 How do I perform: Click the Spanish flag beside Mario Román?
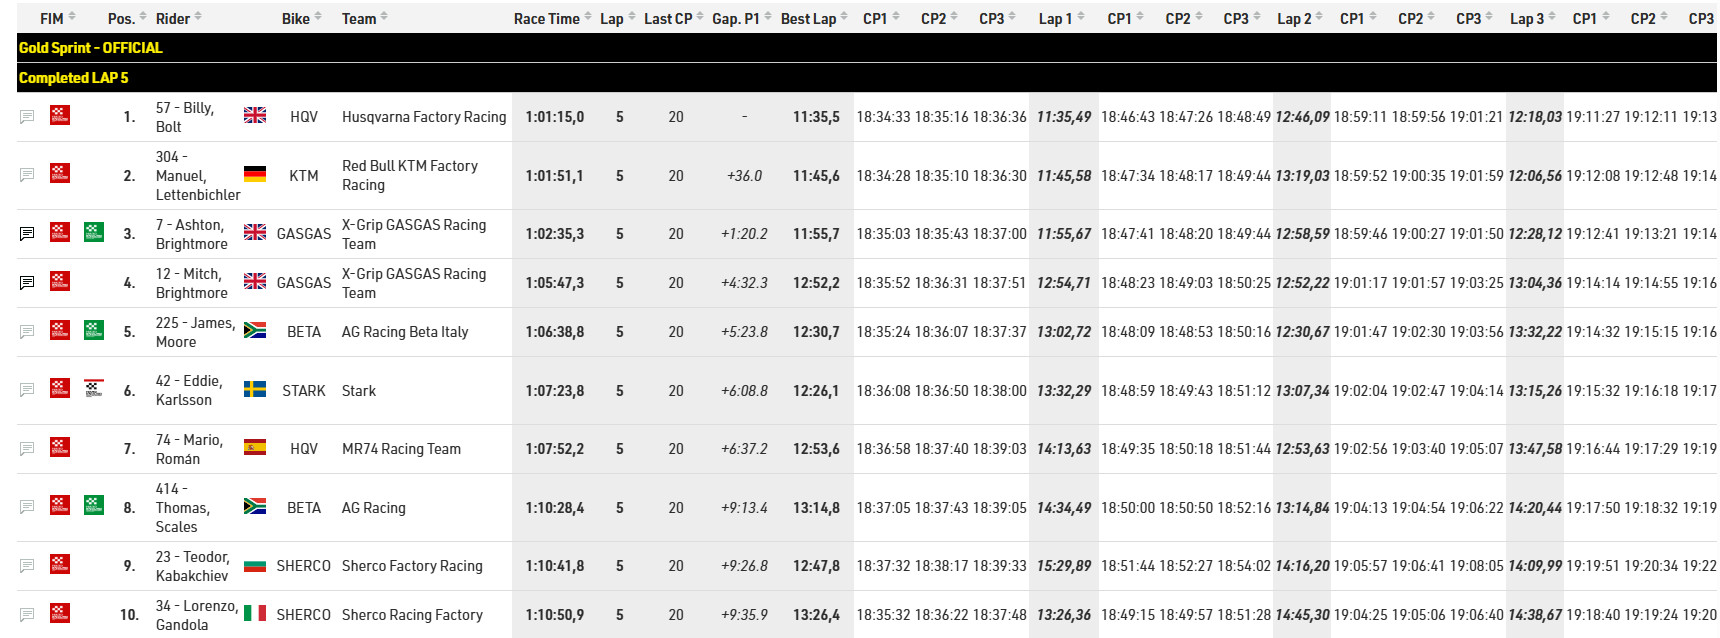pyautogui.click(x=255, y=448)
